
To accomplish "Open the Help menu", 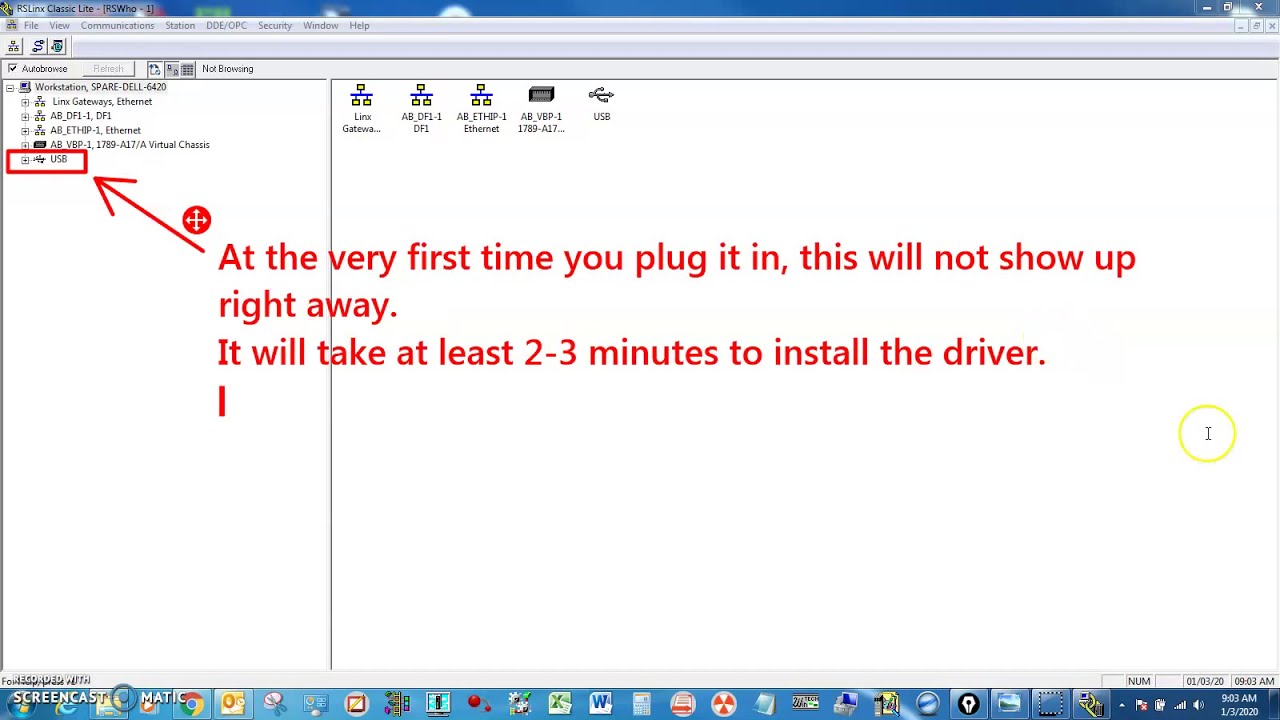I will (x=359, y=25).
